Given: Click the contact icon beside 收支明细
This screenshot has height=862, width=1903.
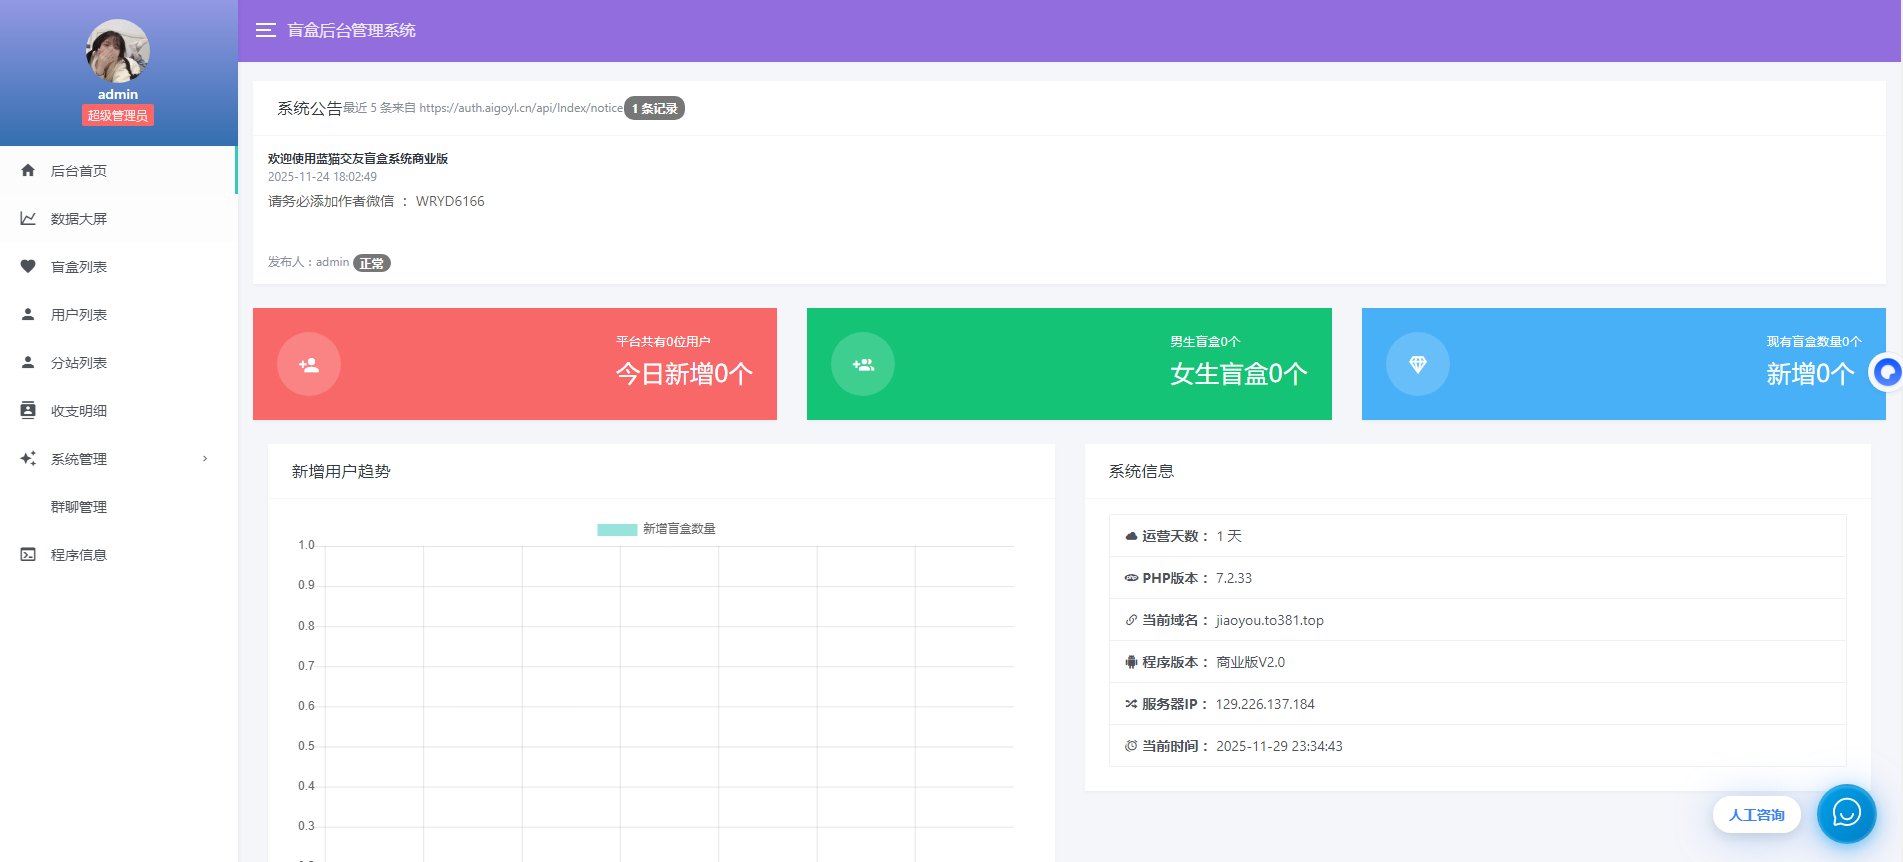Looking at the screenshot, I should (x=28, y=411).
